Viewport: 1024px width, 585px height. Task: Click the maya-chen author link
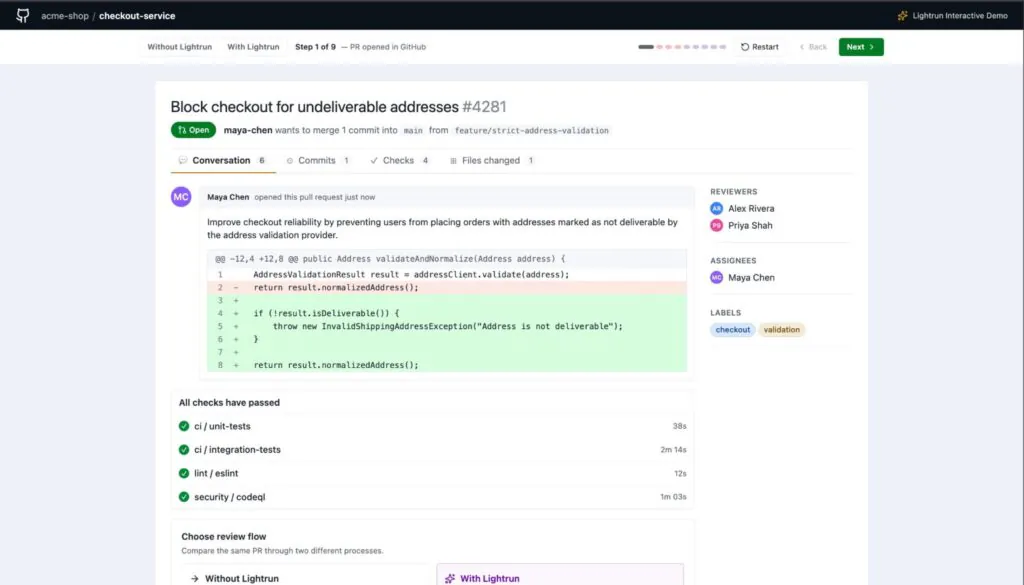click(x=248, y=130)
